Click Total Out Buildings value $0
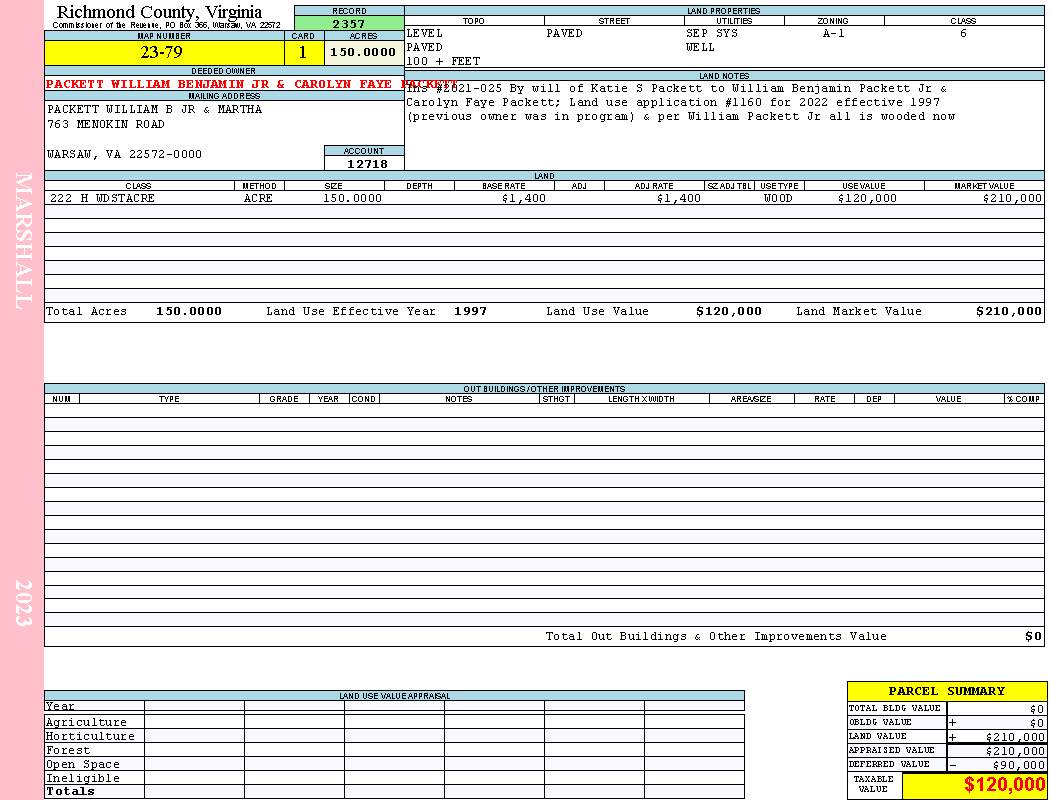This screenshot has height=800, width=1050. pyautogui.click(x=1034, y=636)
